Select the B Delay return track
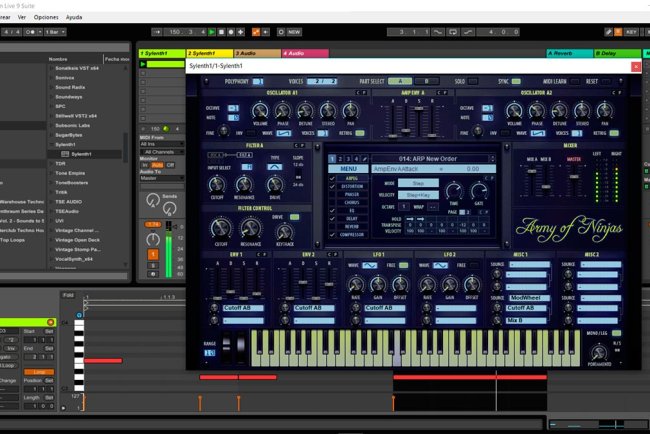The image size is (650, 434). [x=618, y=53]
